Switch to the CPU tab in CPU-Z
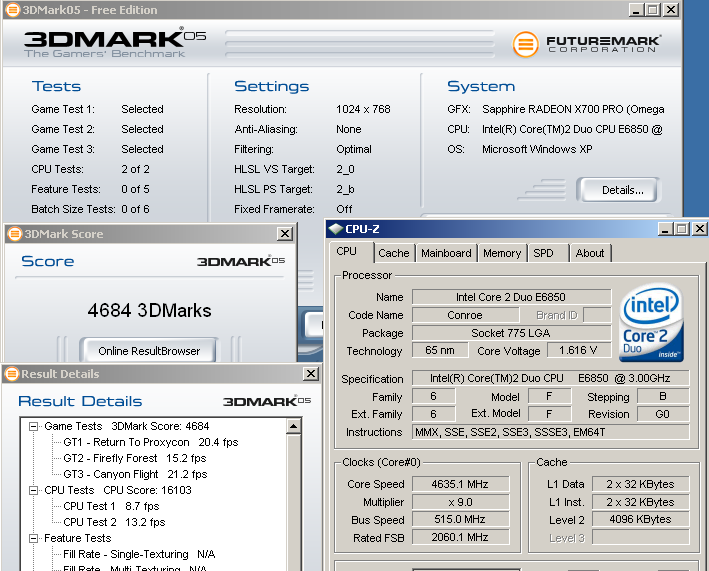 [x=347, y=251]
